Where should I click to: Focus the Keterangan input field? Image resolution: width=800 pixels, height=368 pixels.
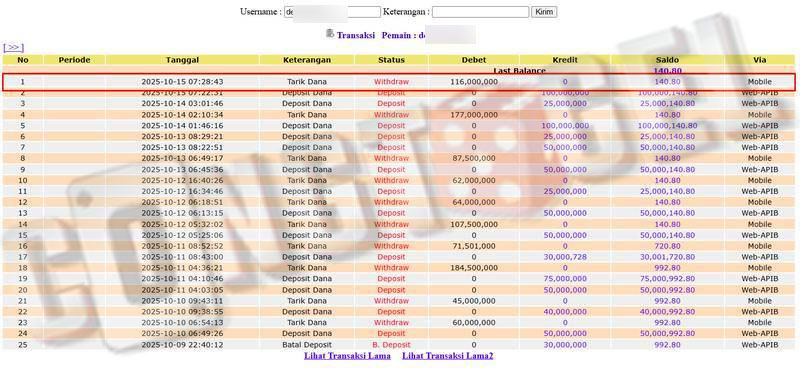[480, 12]
